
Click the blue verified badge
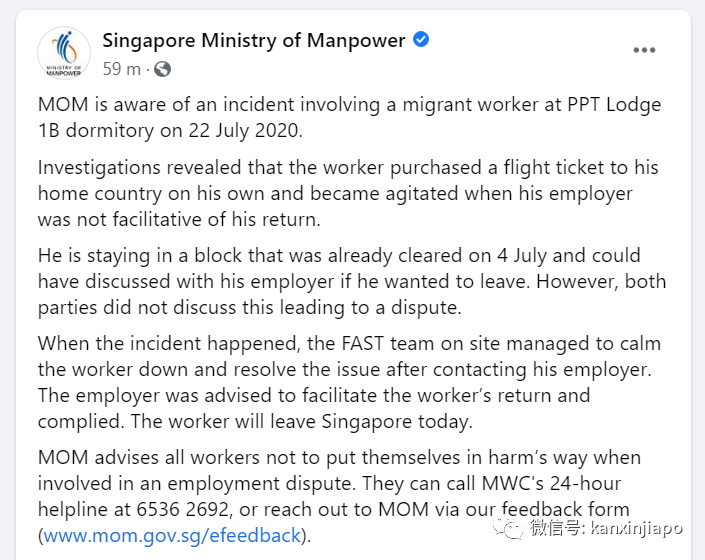coord(422,40)
